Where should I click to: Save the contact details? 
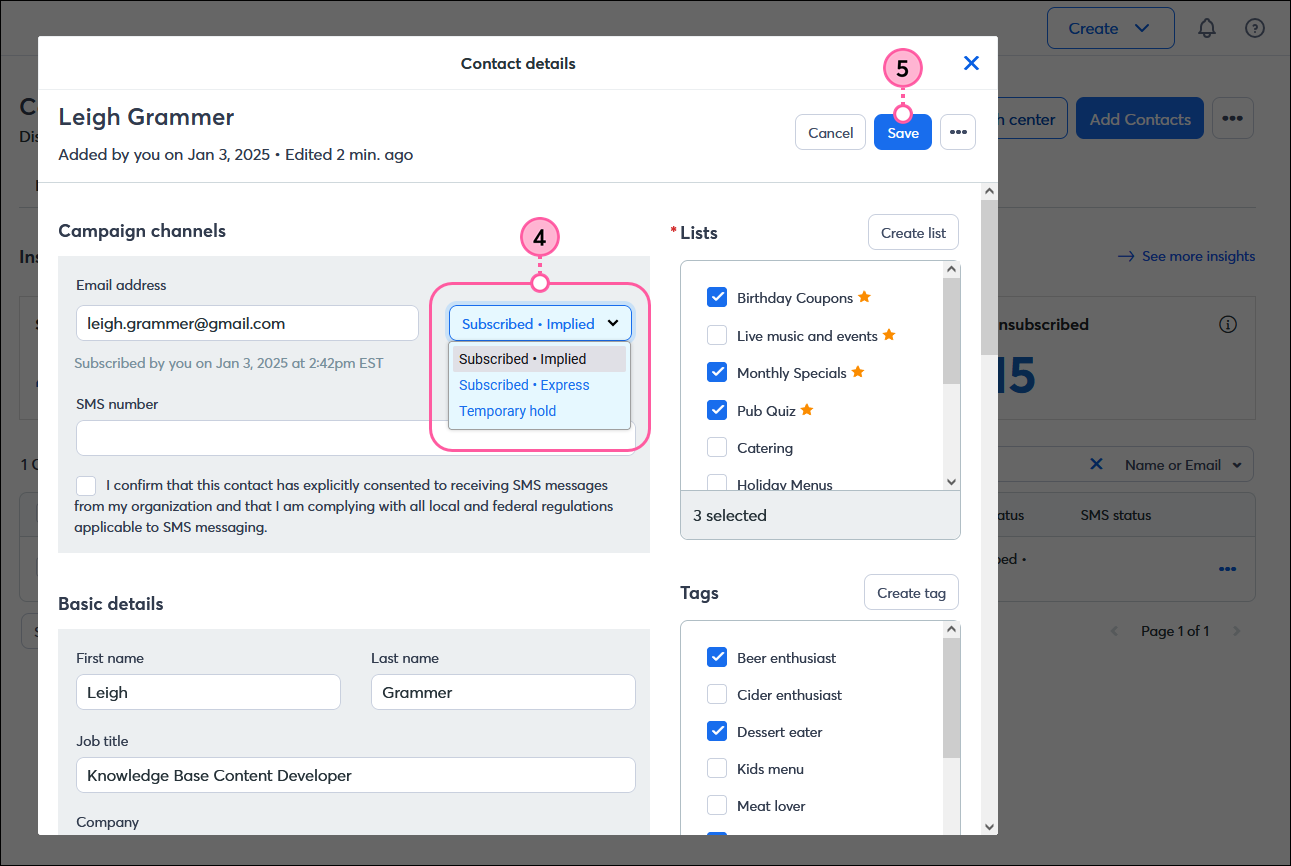903,132
